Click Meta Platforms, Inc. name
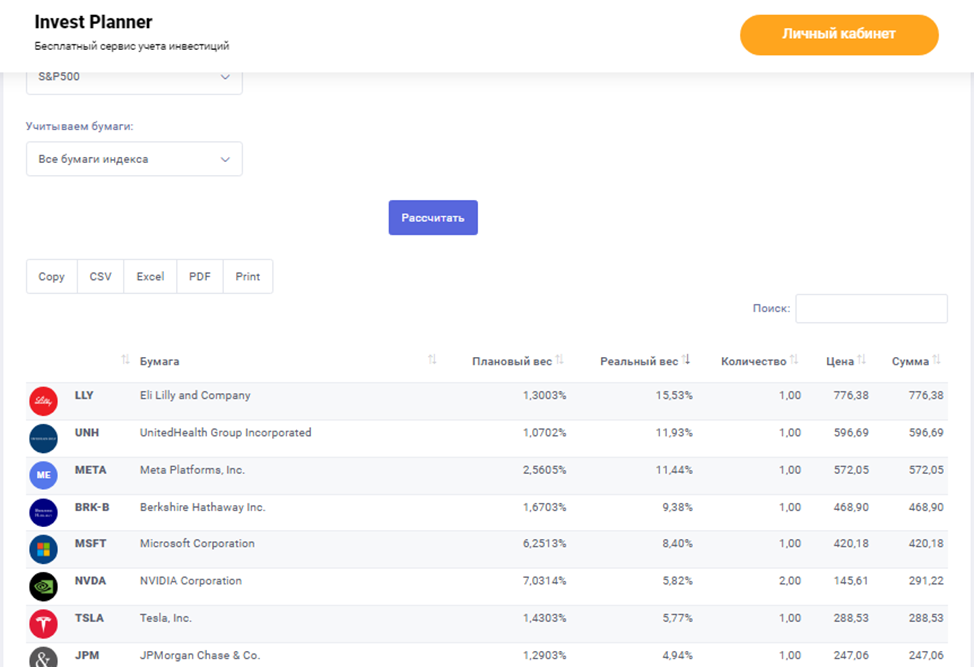This screenshot has width=974, height=667. (193, 470)
